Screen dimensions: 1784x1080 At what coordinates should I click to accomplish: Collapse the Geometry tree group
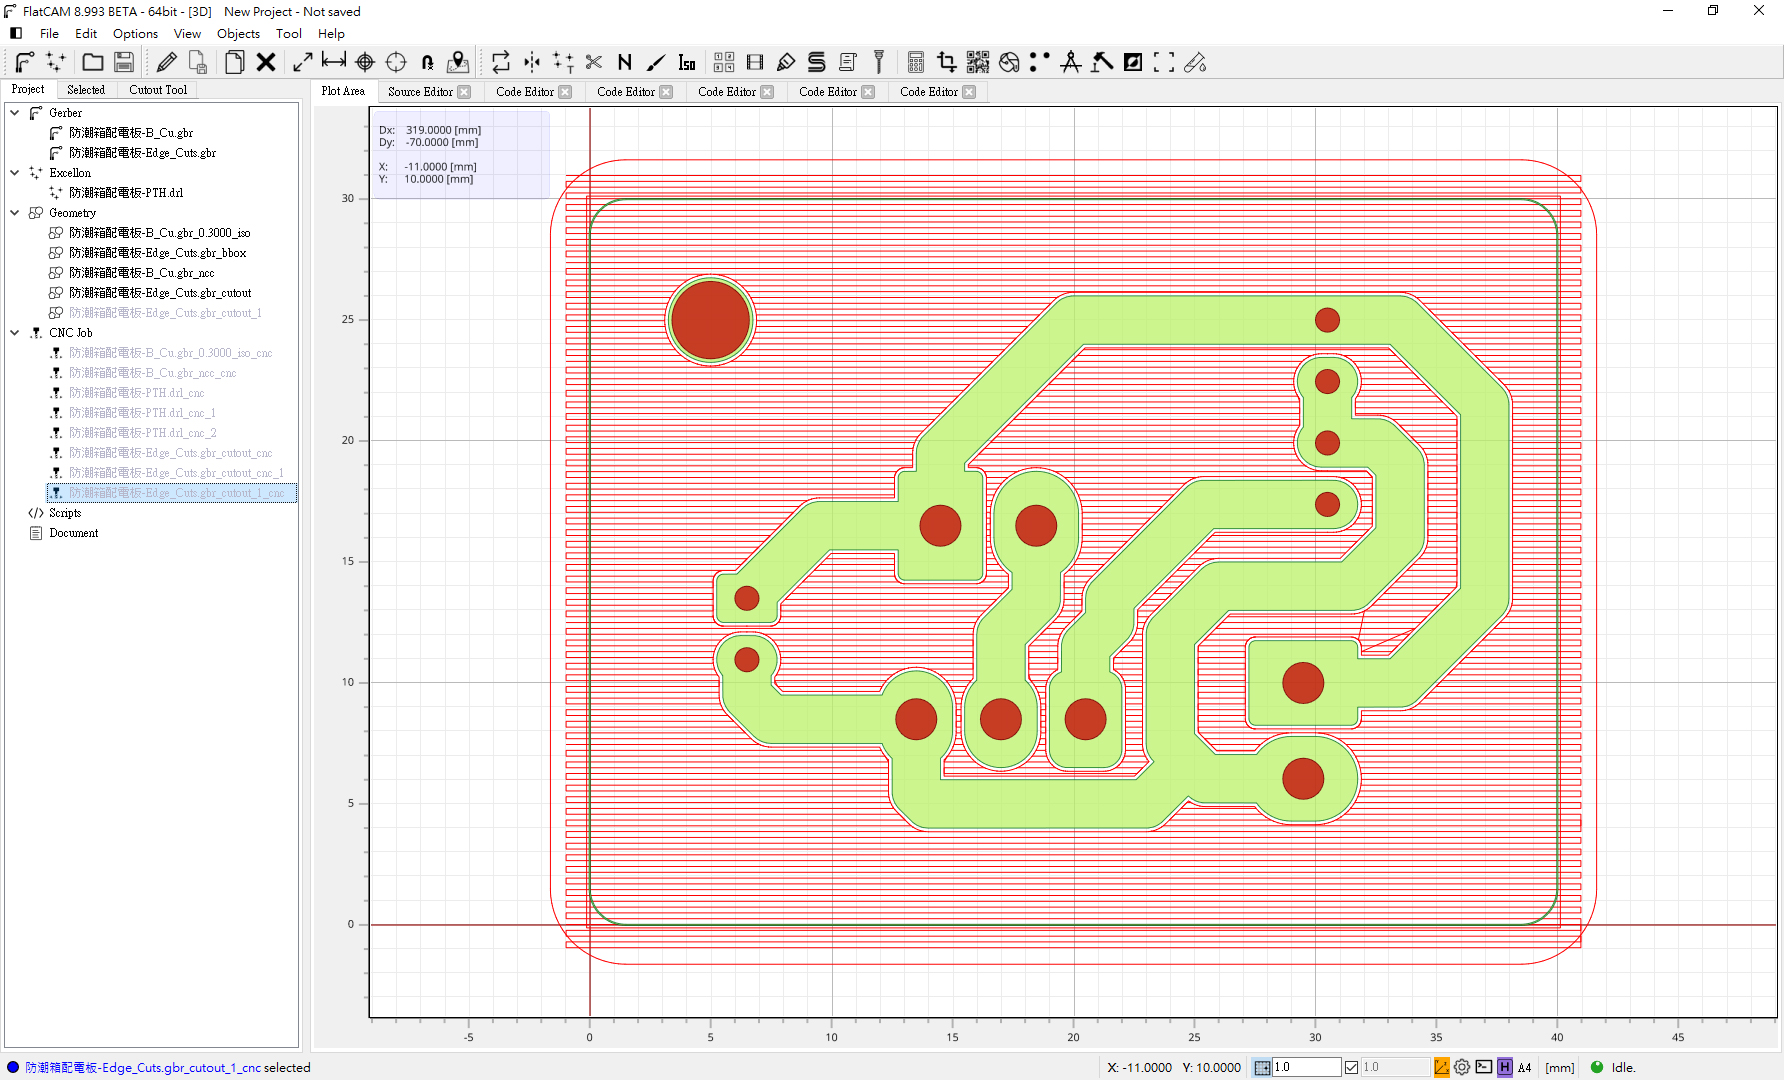[15, 213]
